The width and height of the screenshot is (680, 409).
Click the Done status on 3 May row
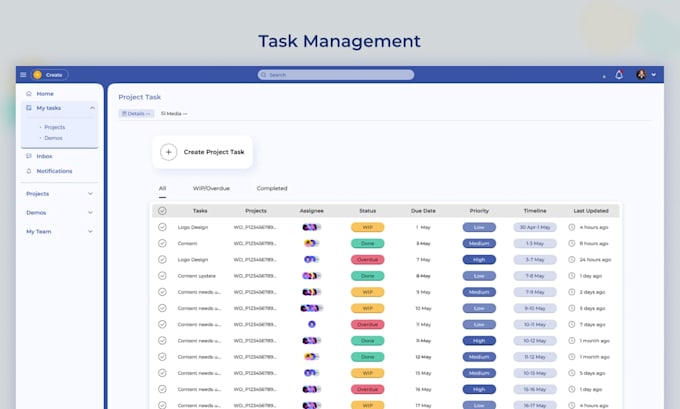pyautogui.click(x=367, y=243)
